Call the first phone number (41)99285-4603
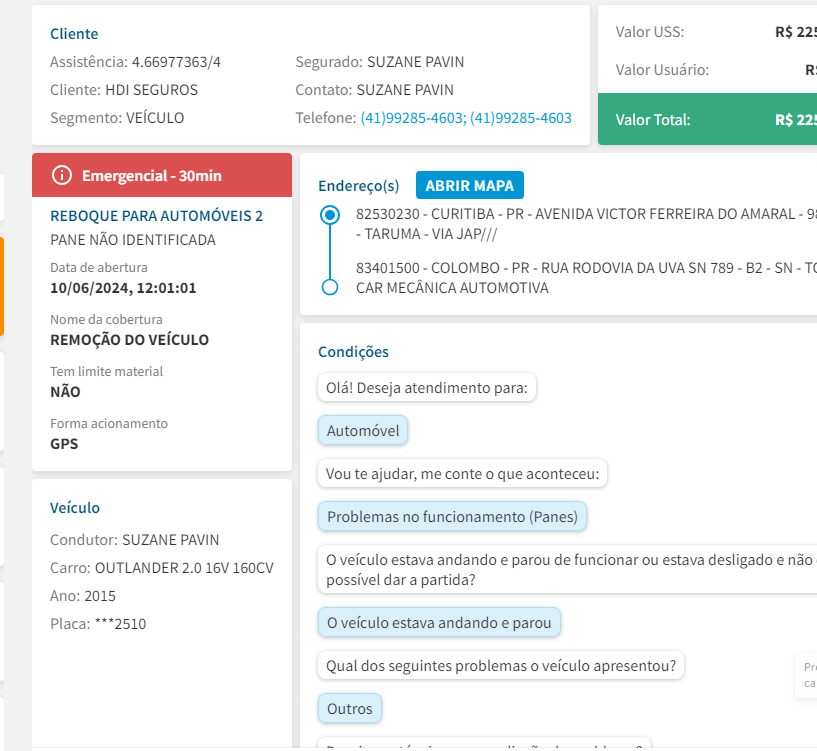The image size is (817, 751). coord(413,118)
